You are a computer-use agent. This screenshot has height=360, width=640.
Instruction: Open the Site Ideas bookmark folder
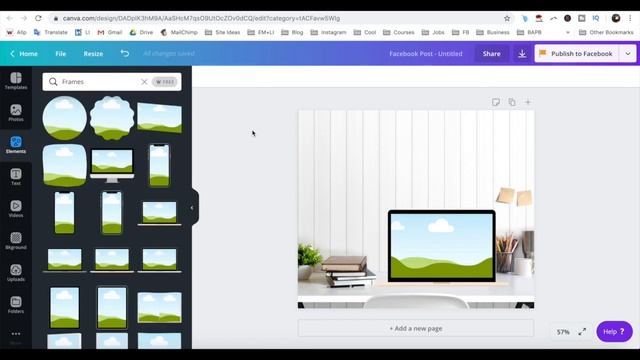click(222, 32)
